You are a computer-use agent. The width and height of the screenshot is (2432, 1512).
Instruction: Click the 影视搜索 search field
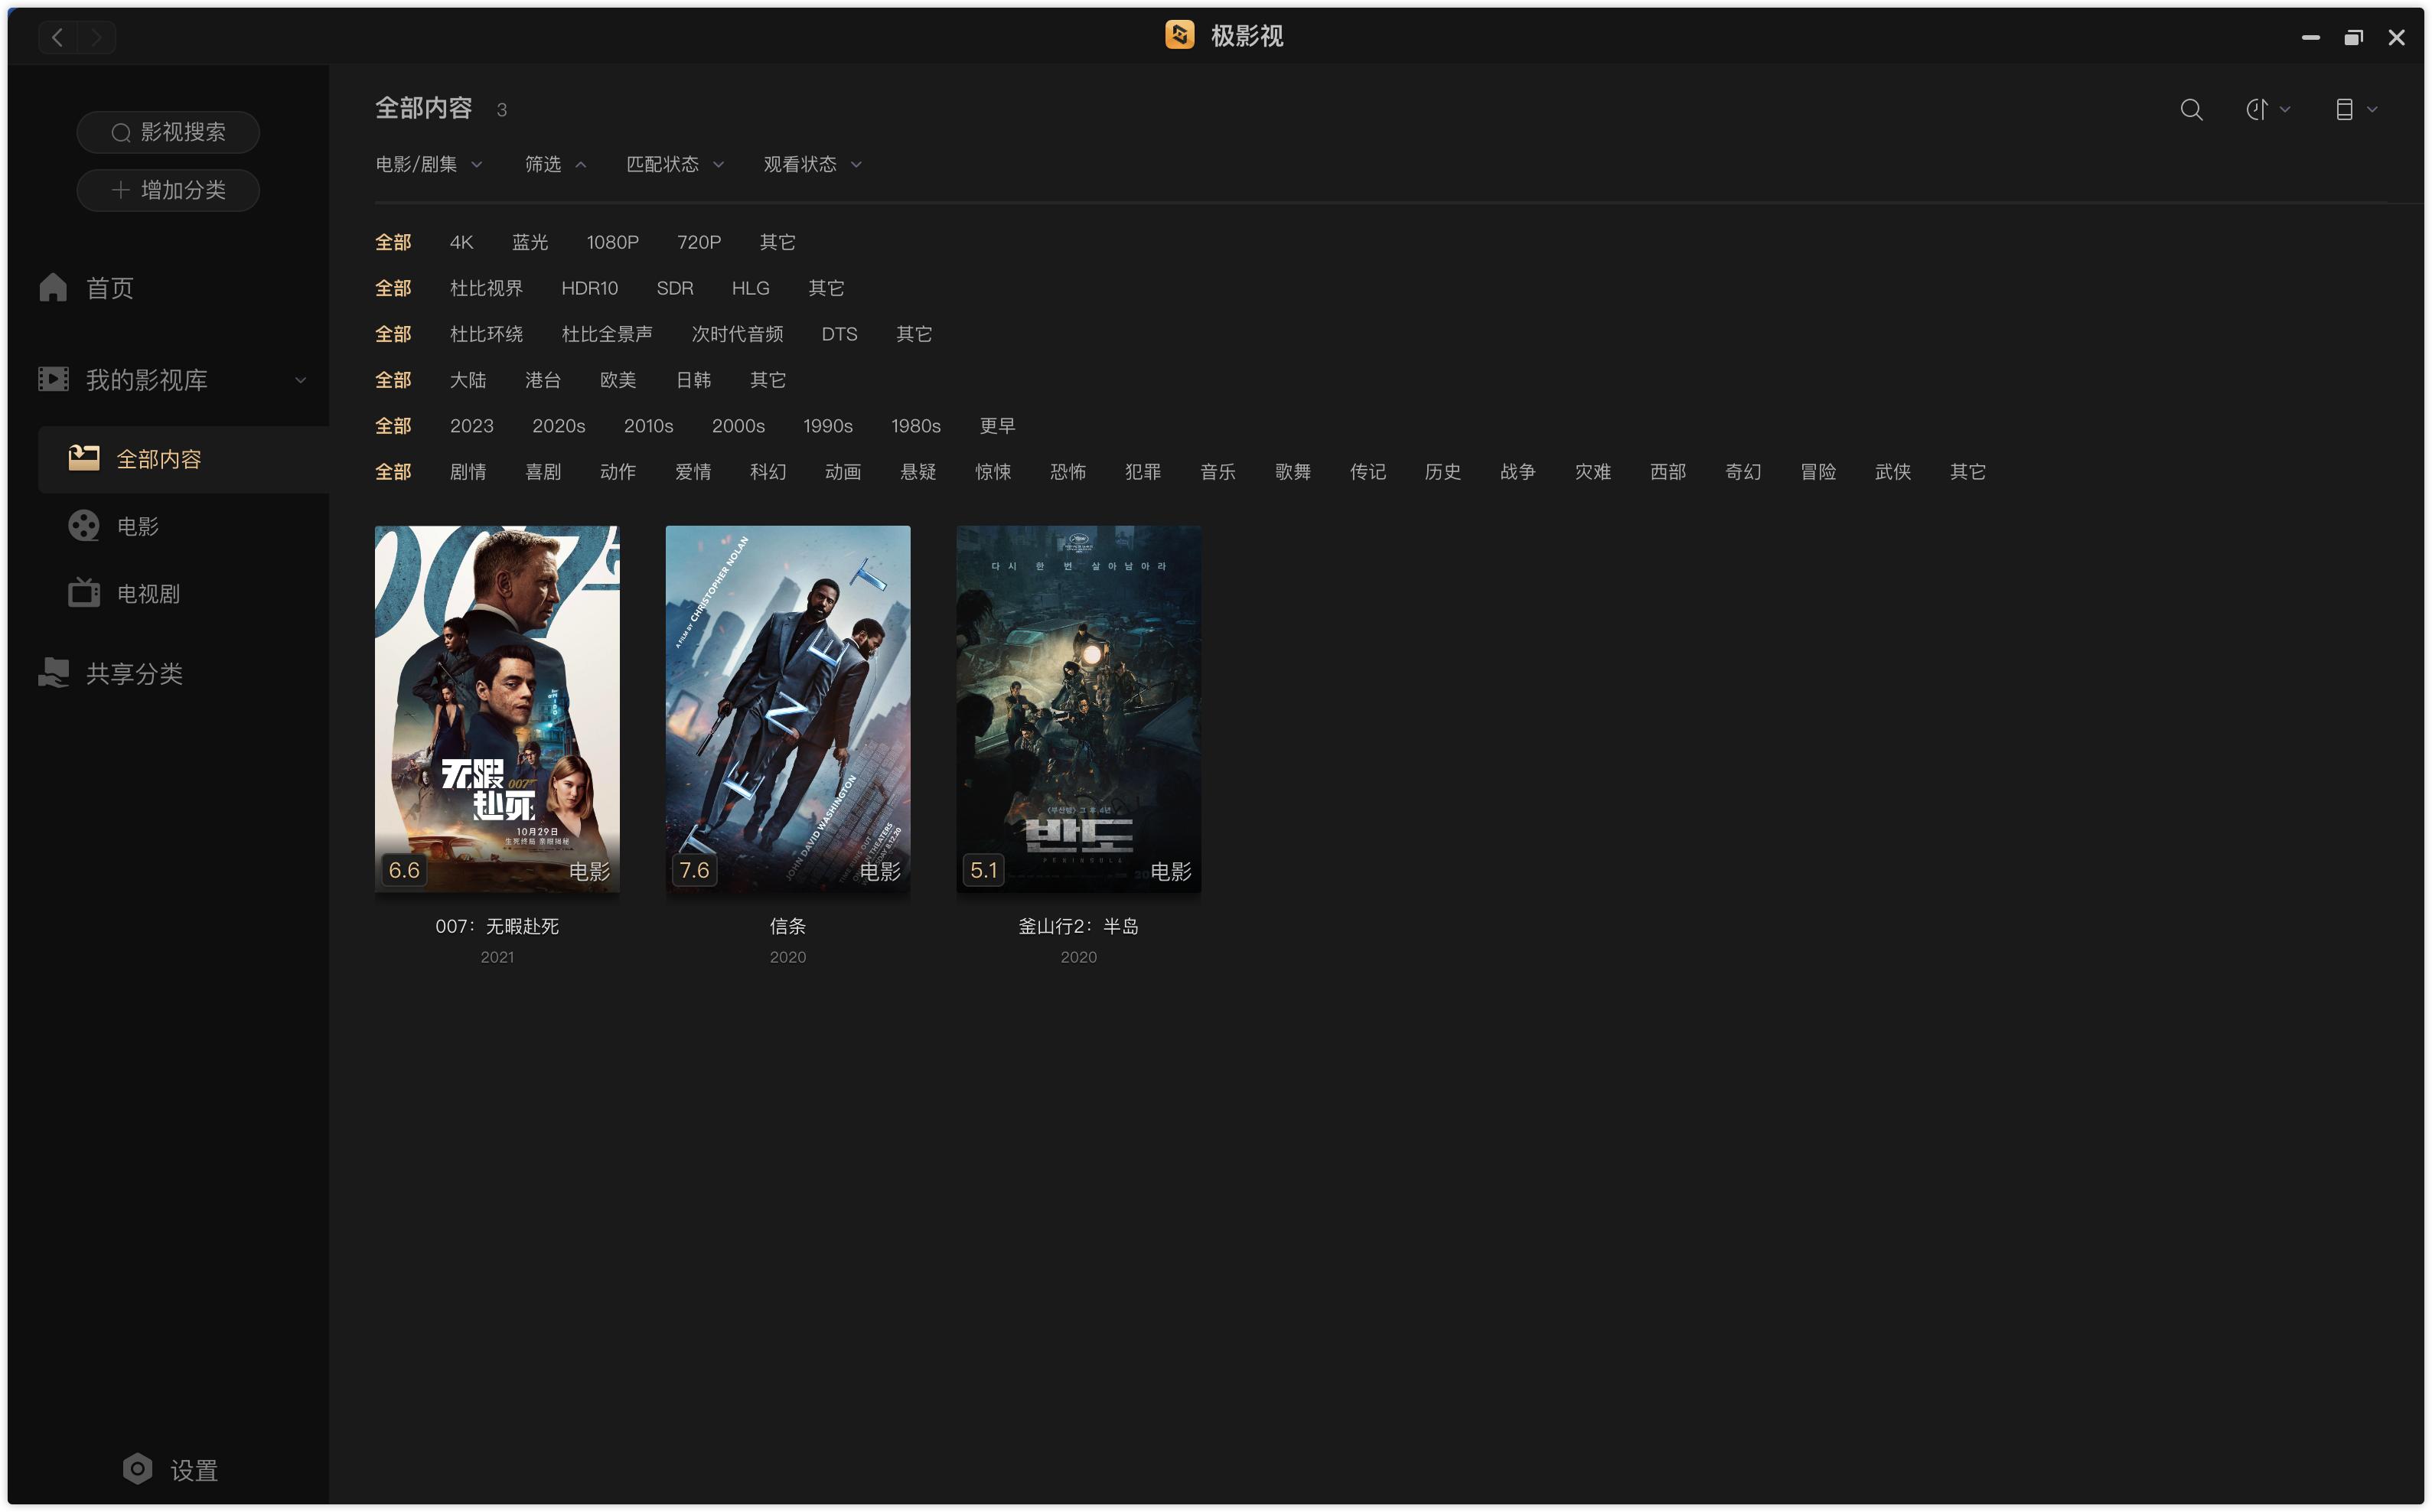click(168, 132)
